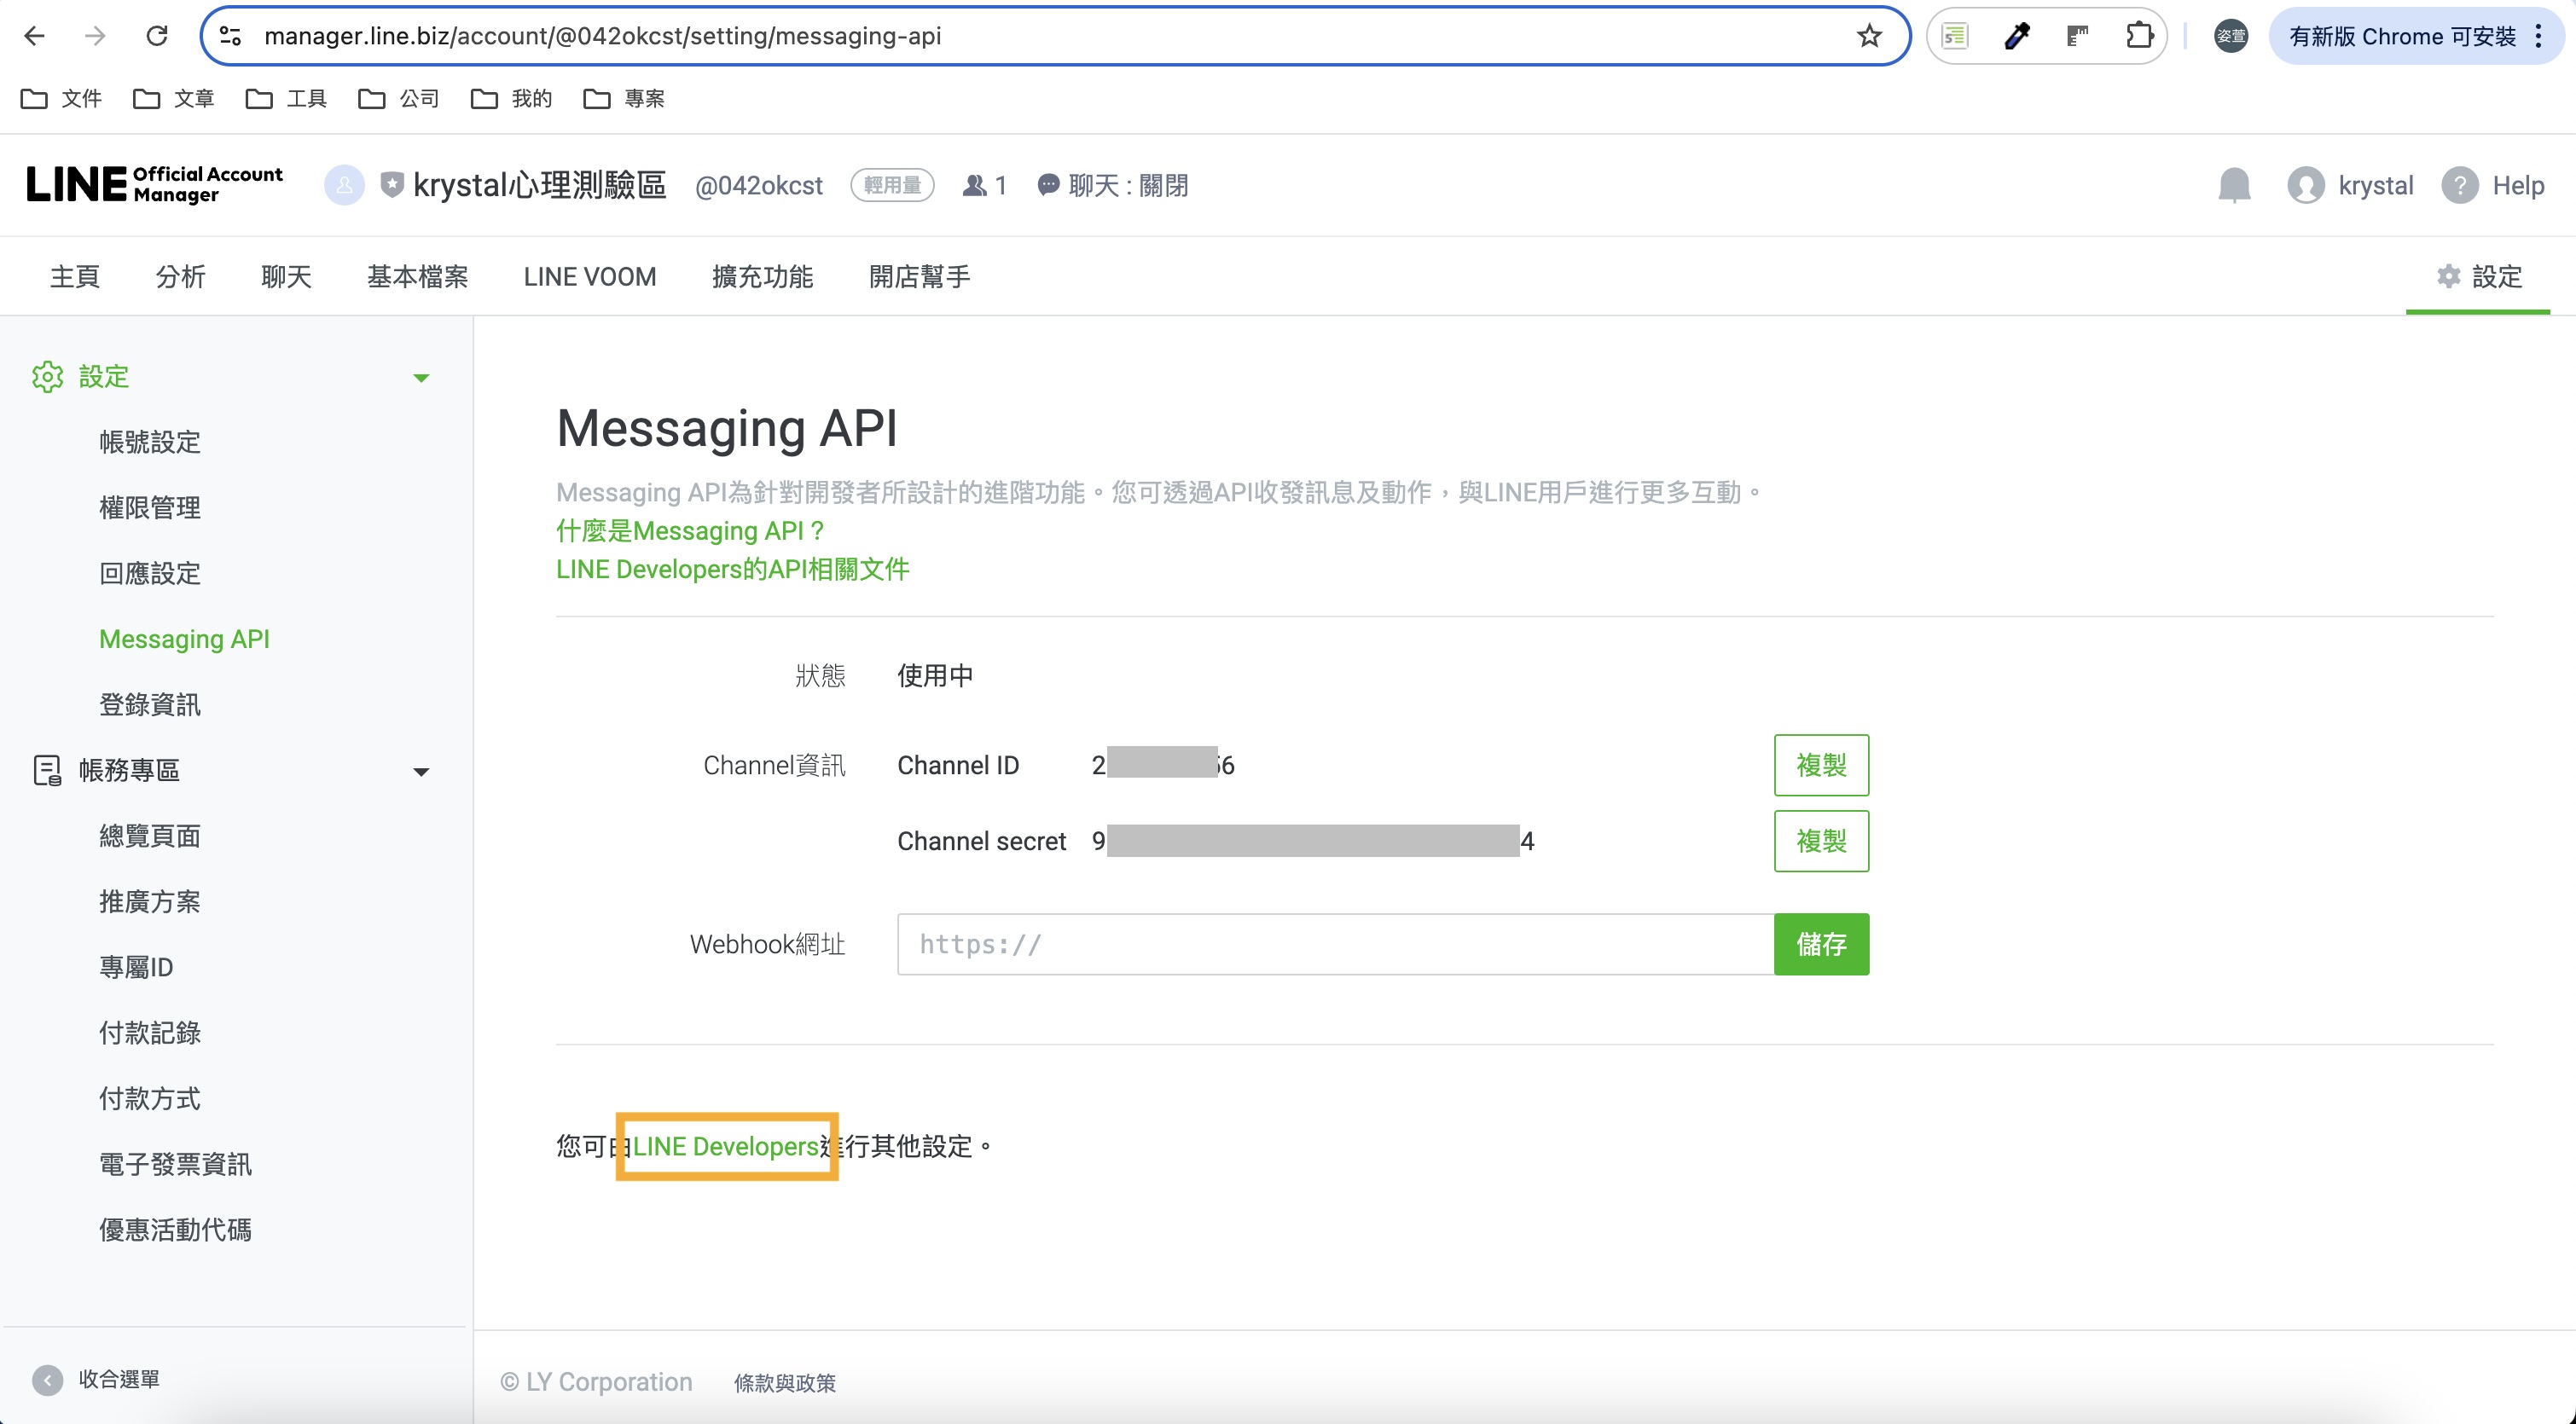Click the account name krystal心理測驗區
The width and height of the screenshot is (2576, 1424).
[540, 185]
